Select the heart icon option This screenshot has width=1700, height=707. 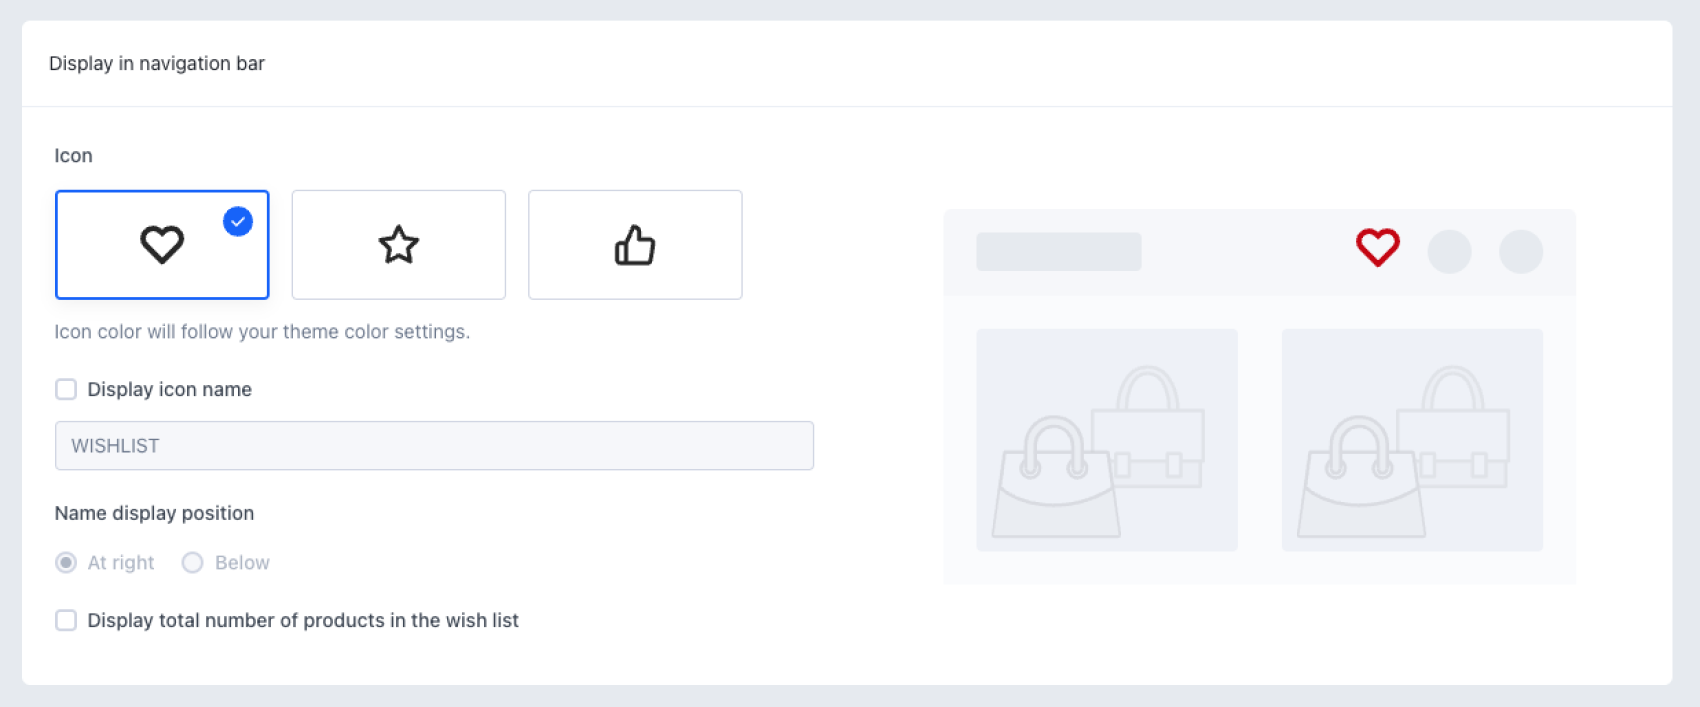(x=162, y=245)
